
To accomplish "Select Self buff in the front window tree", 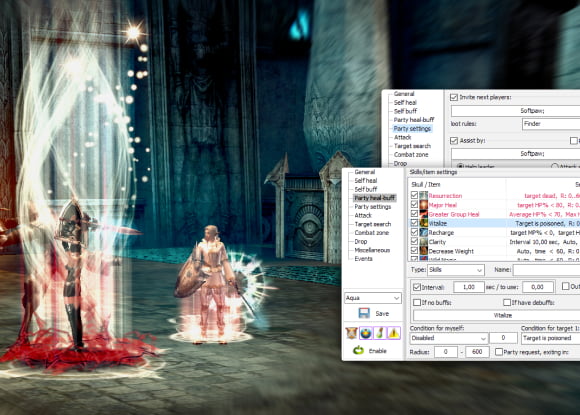I will click(366, 189).
